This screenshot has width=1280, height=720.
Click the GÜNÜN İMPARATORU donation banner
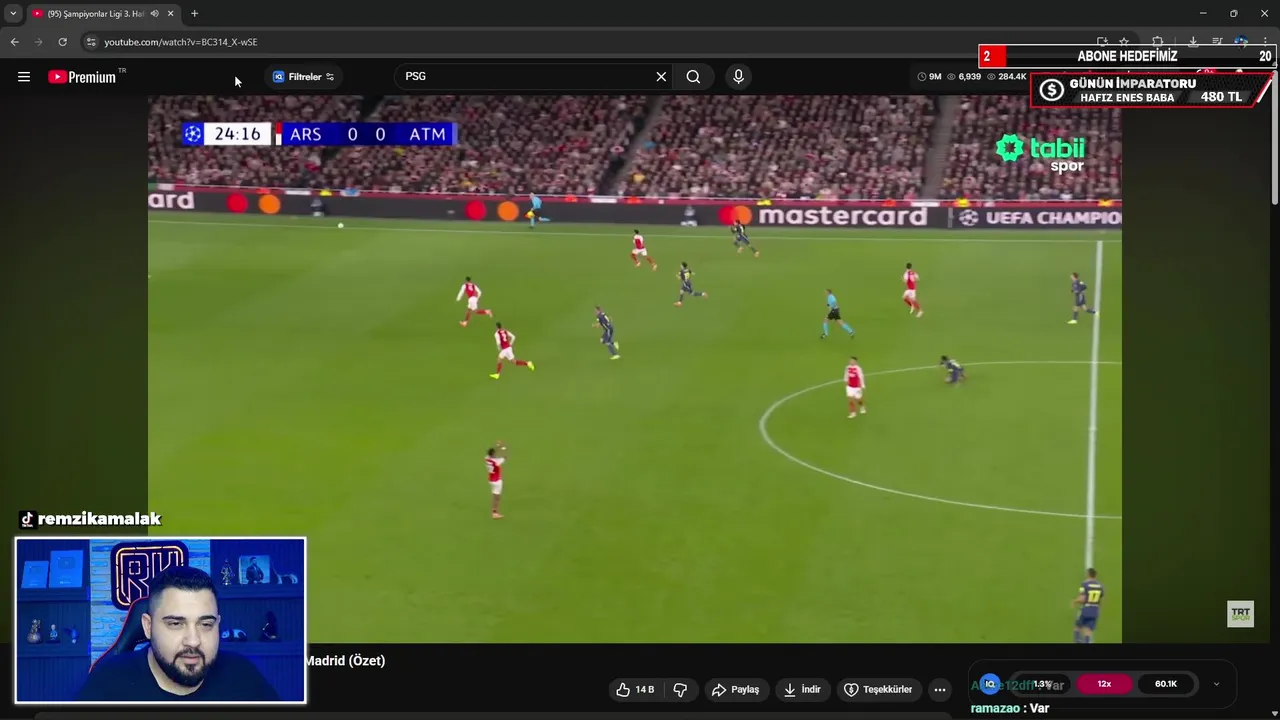coord(1152,90)
